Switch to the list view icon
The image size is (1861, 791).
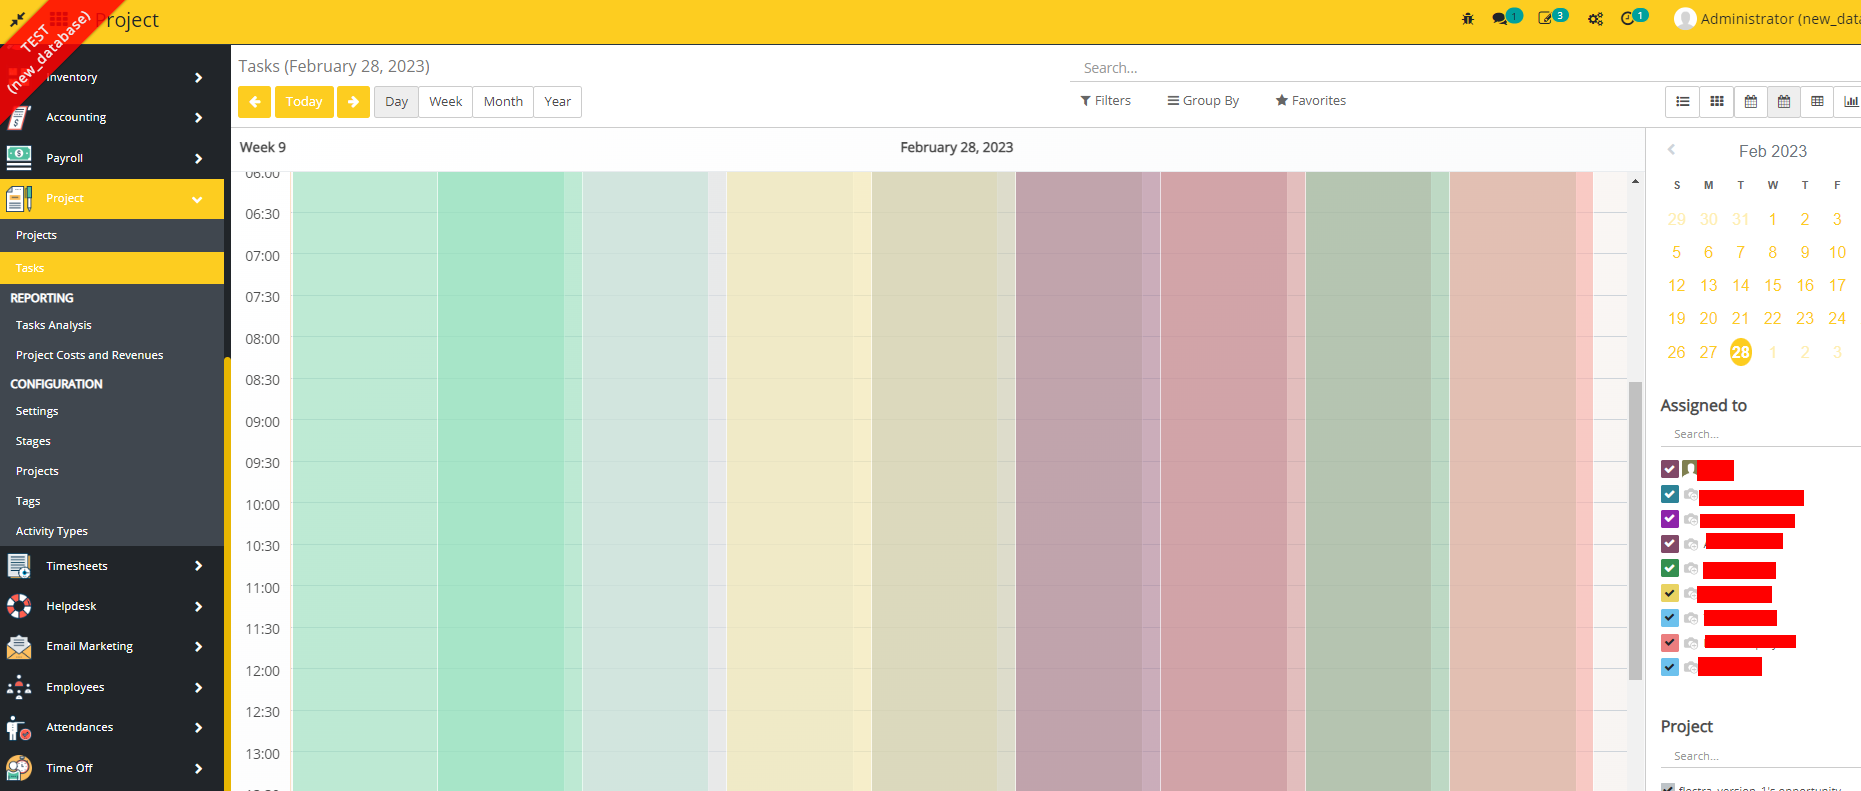point(1683,101)
